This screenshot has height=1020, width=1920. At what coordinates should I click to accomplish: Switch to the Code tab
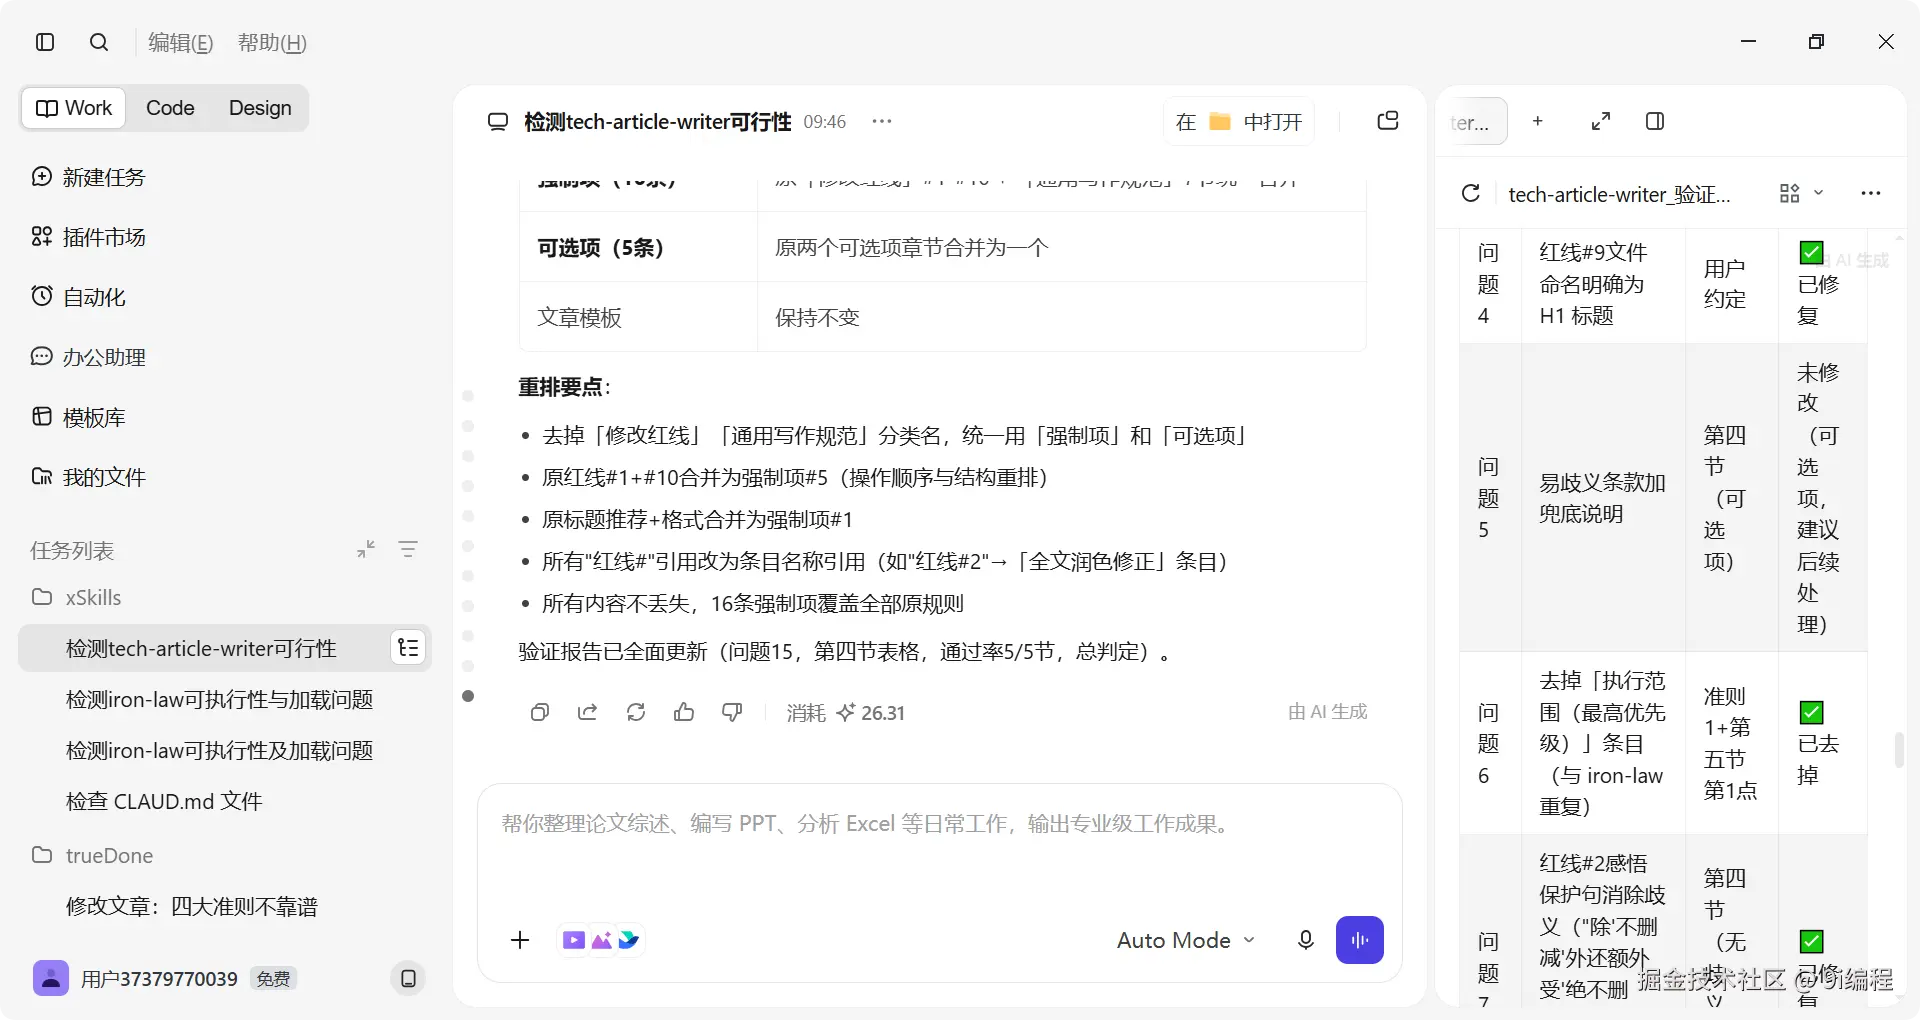click(170, 108)
